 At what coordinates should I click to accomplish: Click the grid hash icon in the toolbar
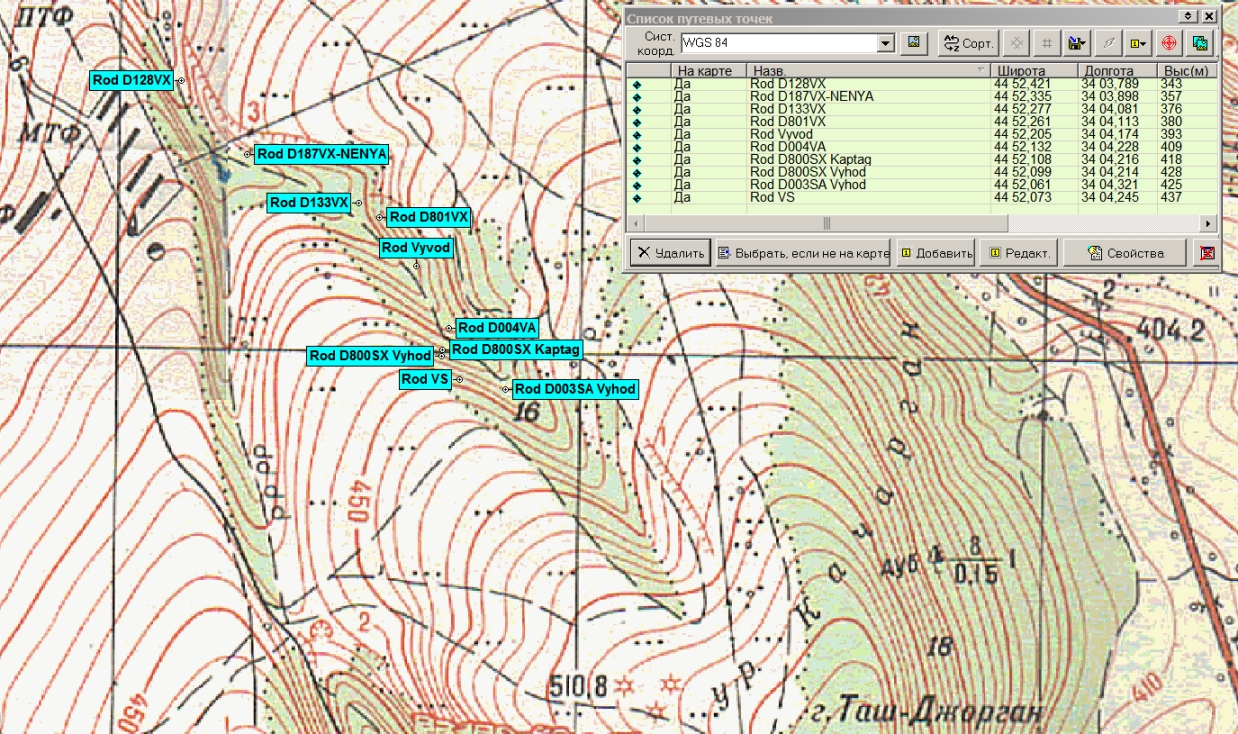click(1046, 43)
